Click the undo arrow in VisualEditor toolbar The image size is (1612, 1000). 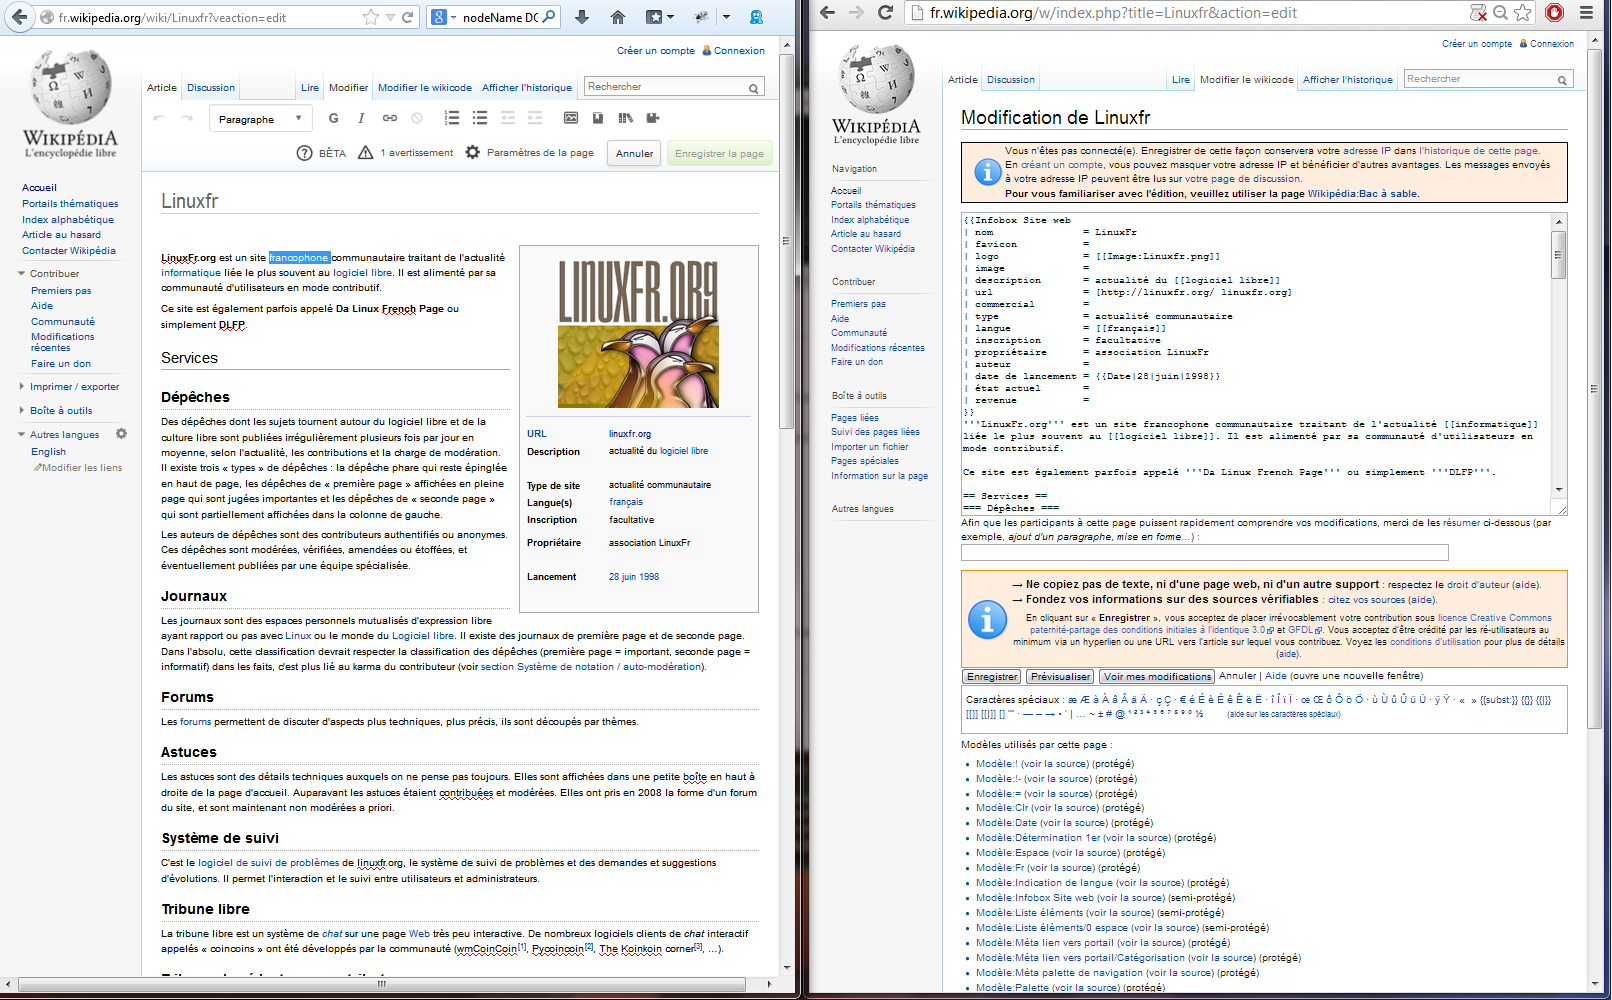(159, 118)
